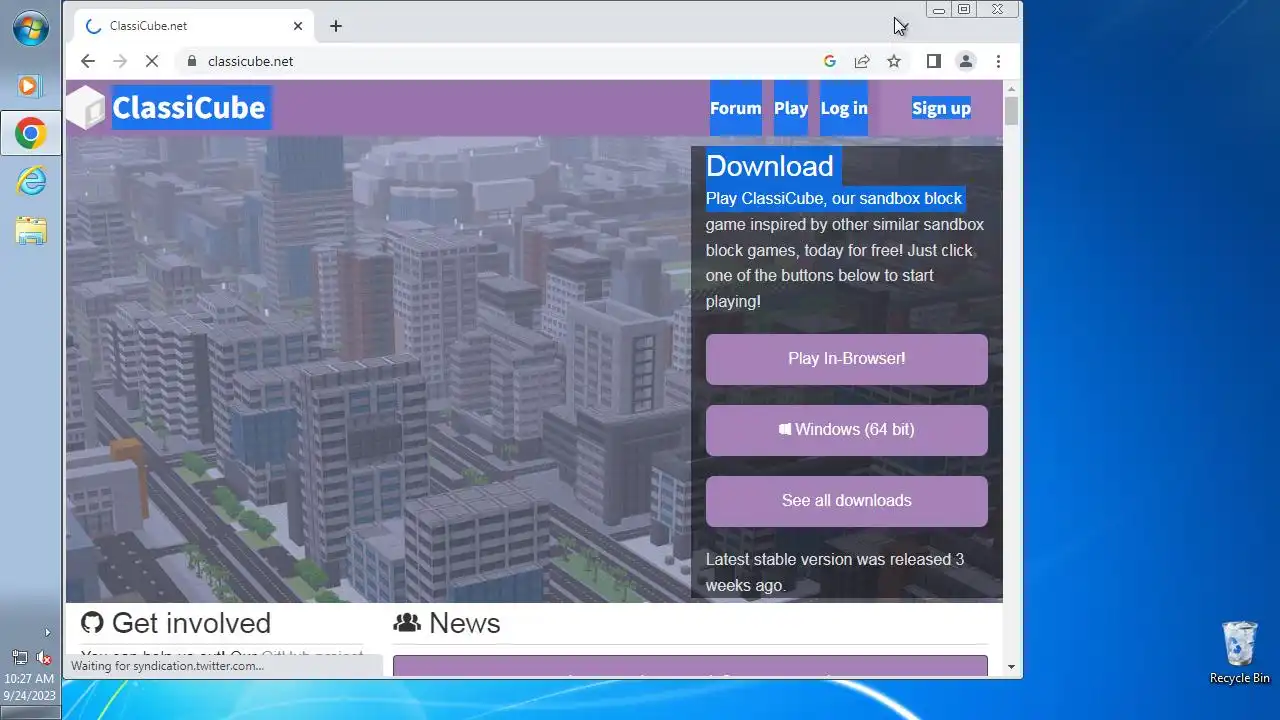Screen dimensions: 1280x720
Task: Click the News heading
Action: pos(464,623)
